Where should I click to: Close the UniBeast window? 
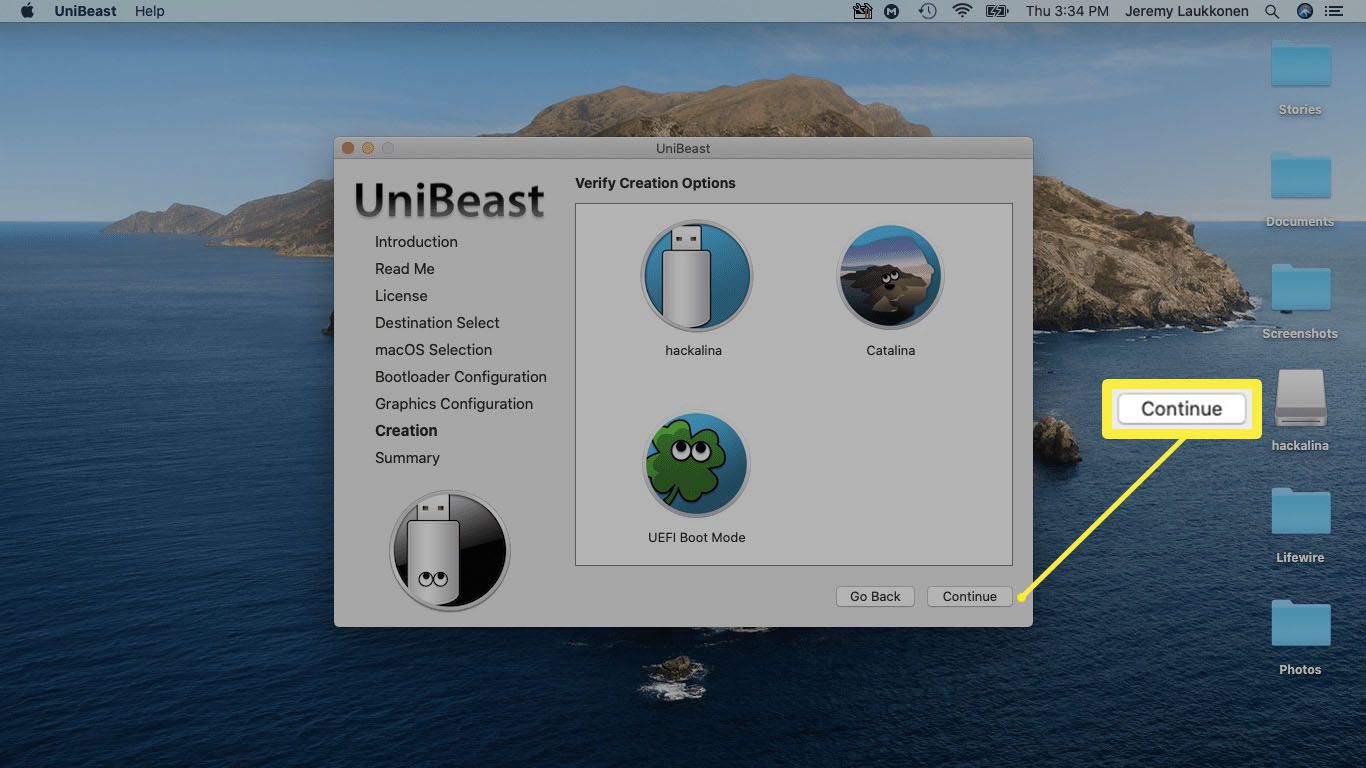[x=348, y=148]
